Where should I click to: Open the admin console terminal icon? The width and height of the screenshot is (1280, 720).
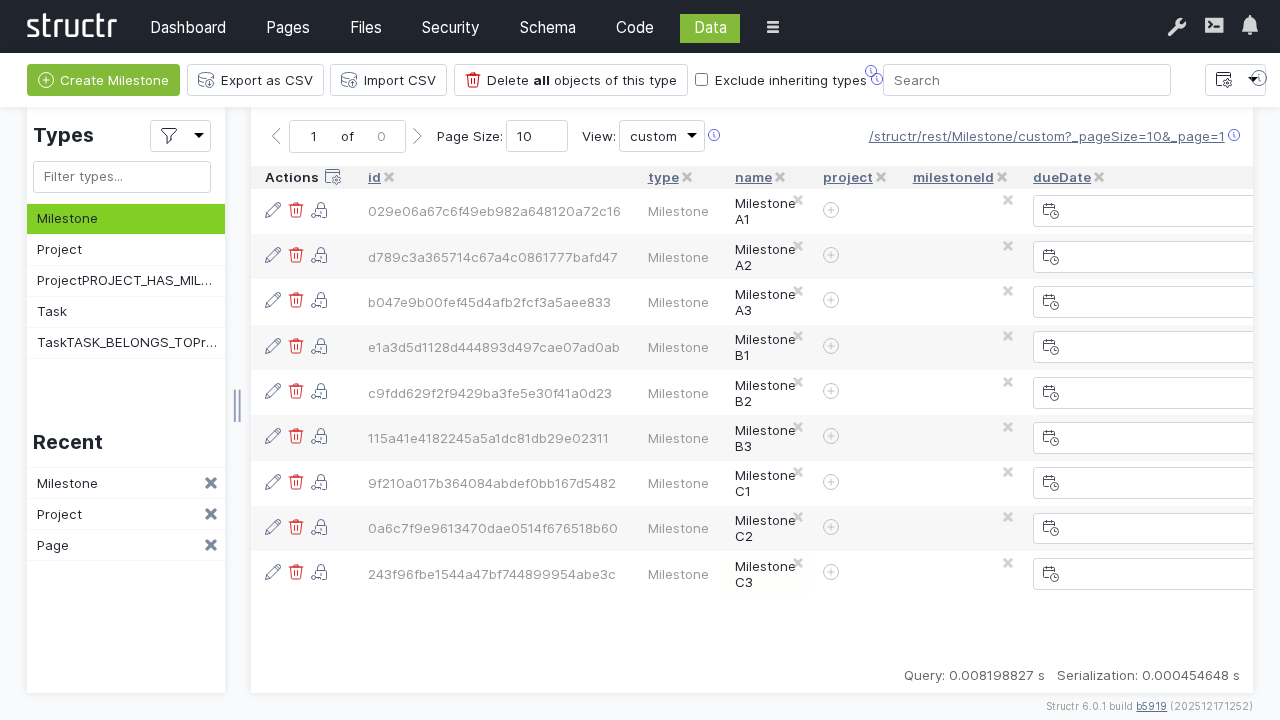click(x=1214, y=26)
